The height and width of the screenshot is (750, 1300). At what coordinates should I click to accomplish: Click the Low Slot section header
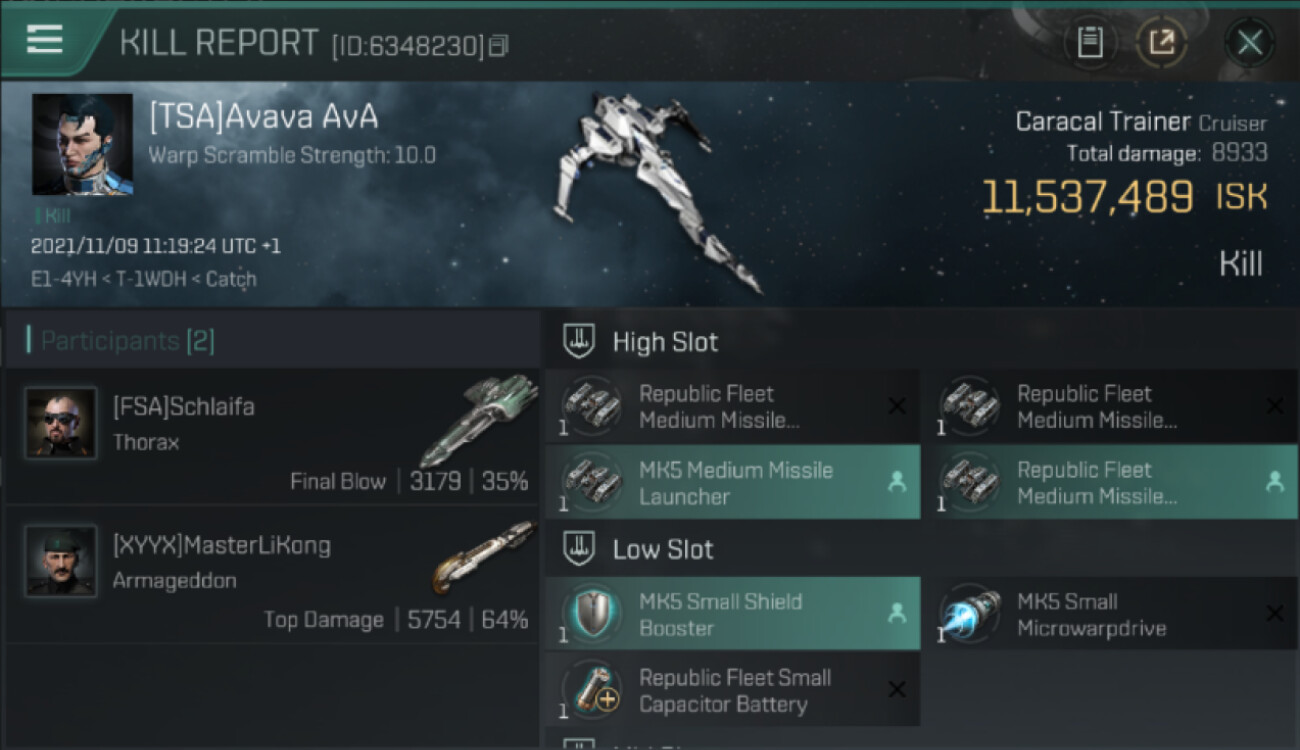pyautogui.click(x=662, y=549)
